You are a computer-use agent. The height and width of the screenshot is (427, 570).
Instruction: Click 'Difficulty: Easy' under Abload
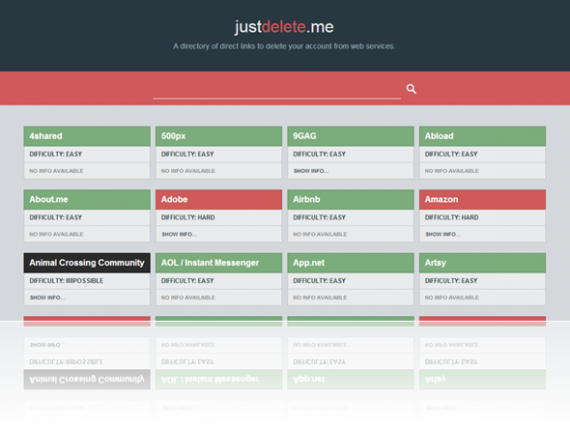tap(451, 154)
